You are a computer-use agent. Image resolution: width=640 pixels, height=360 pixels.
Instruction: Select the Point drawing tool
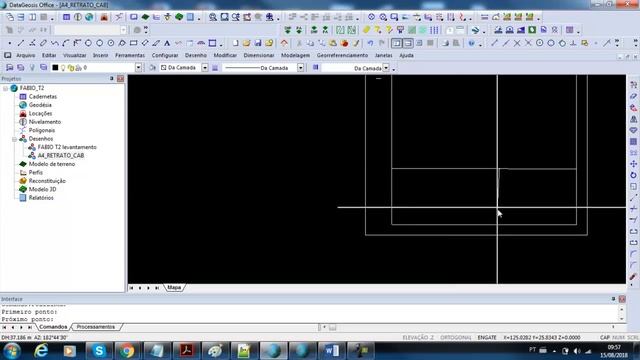point(9,43)
